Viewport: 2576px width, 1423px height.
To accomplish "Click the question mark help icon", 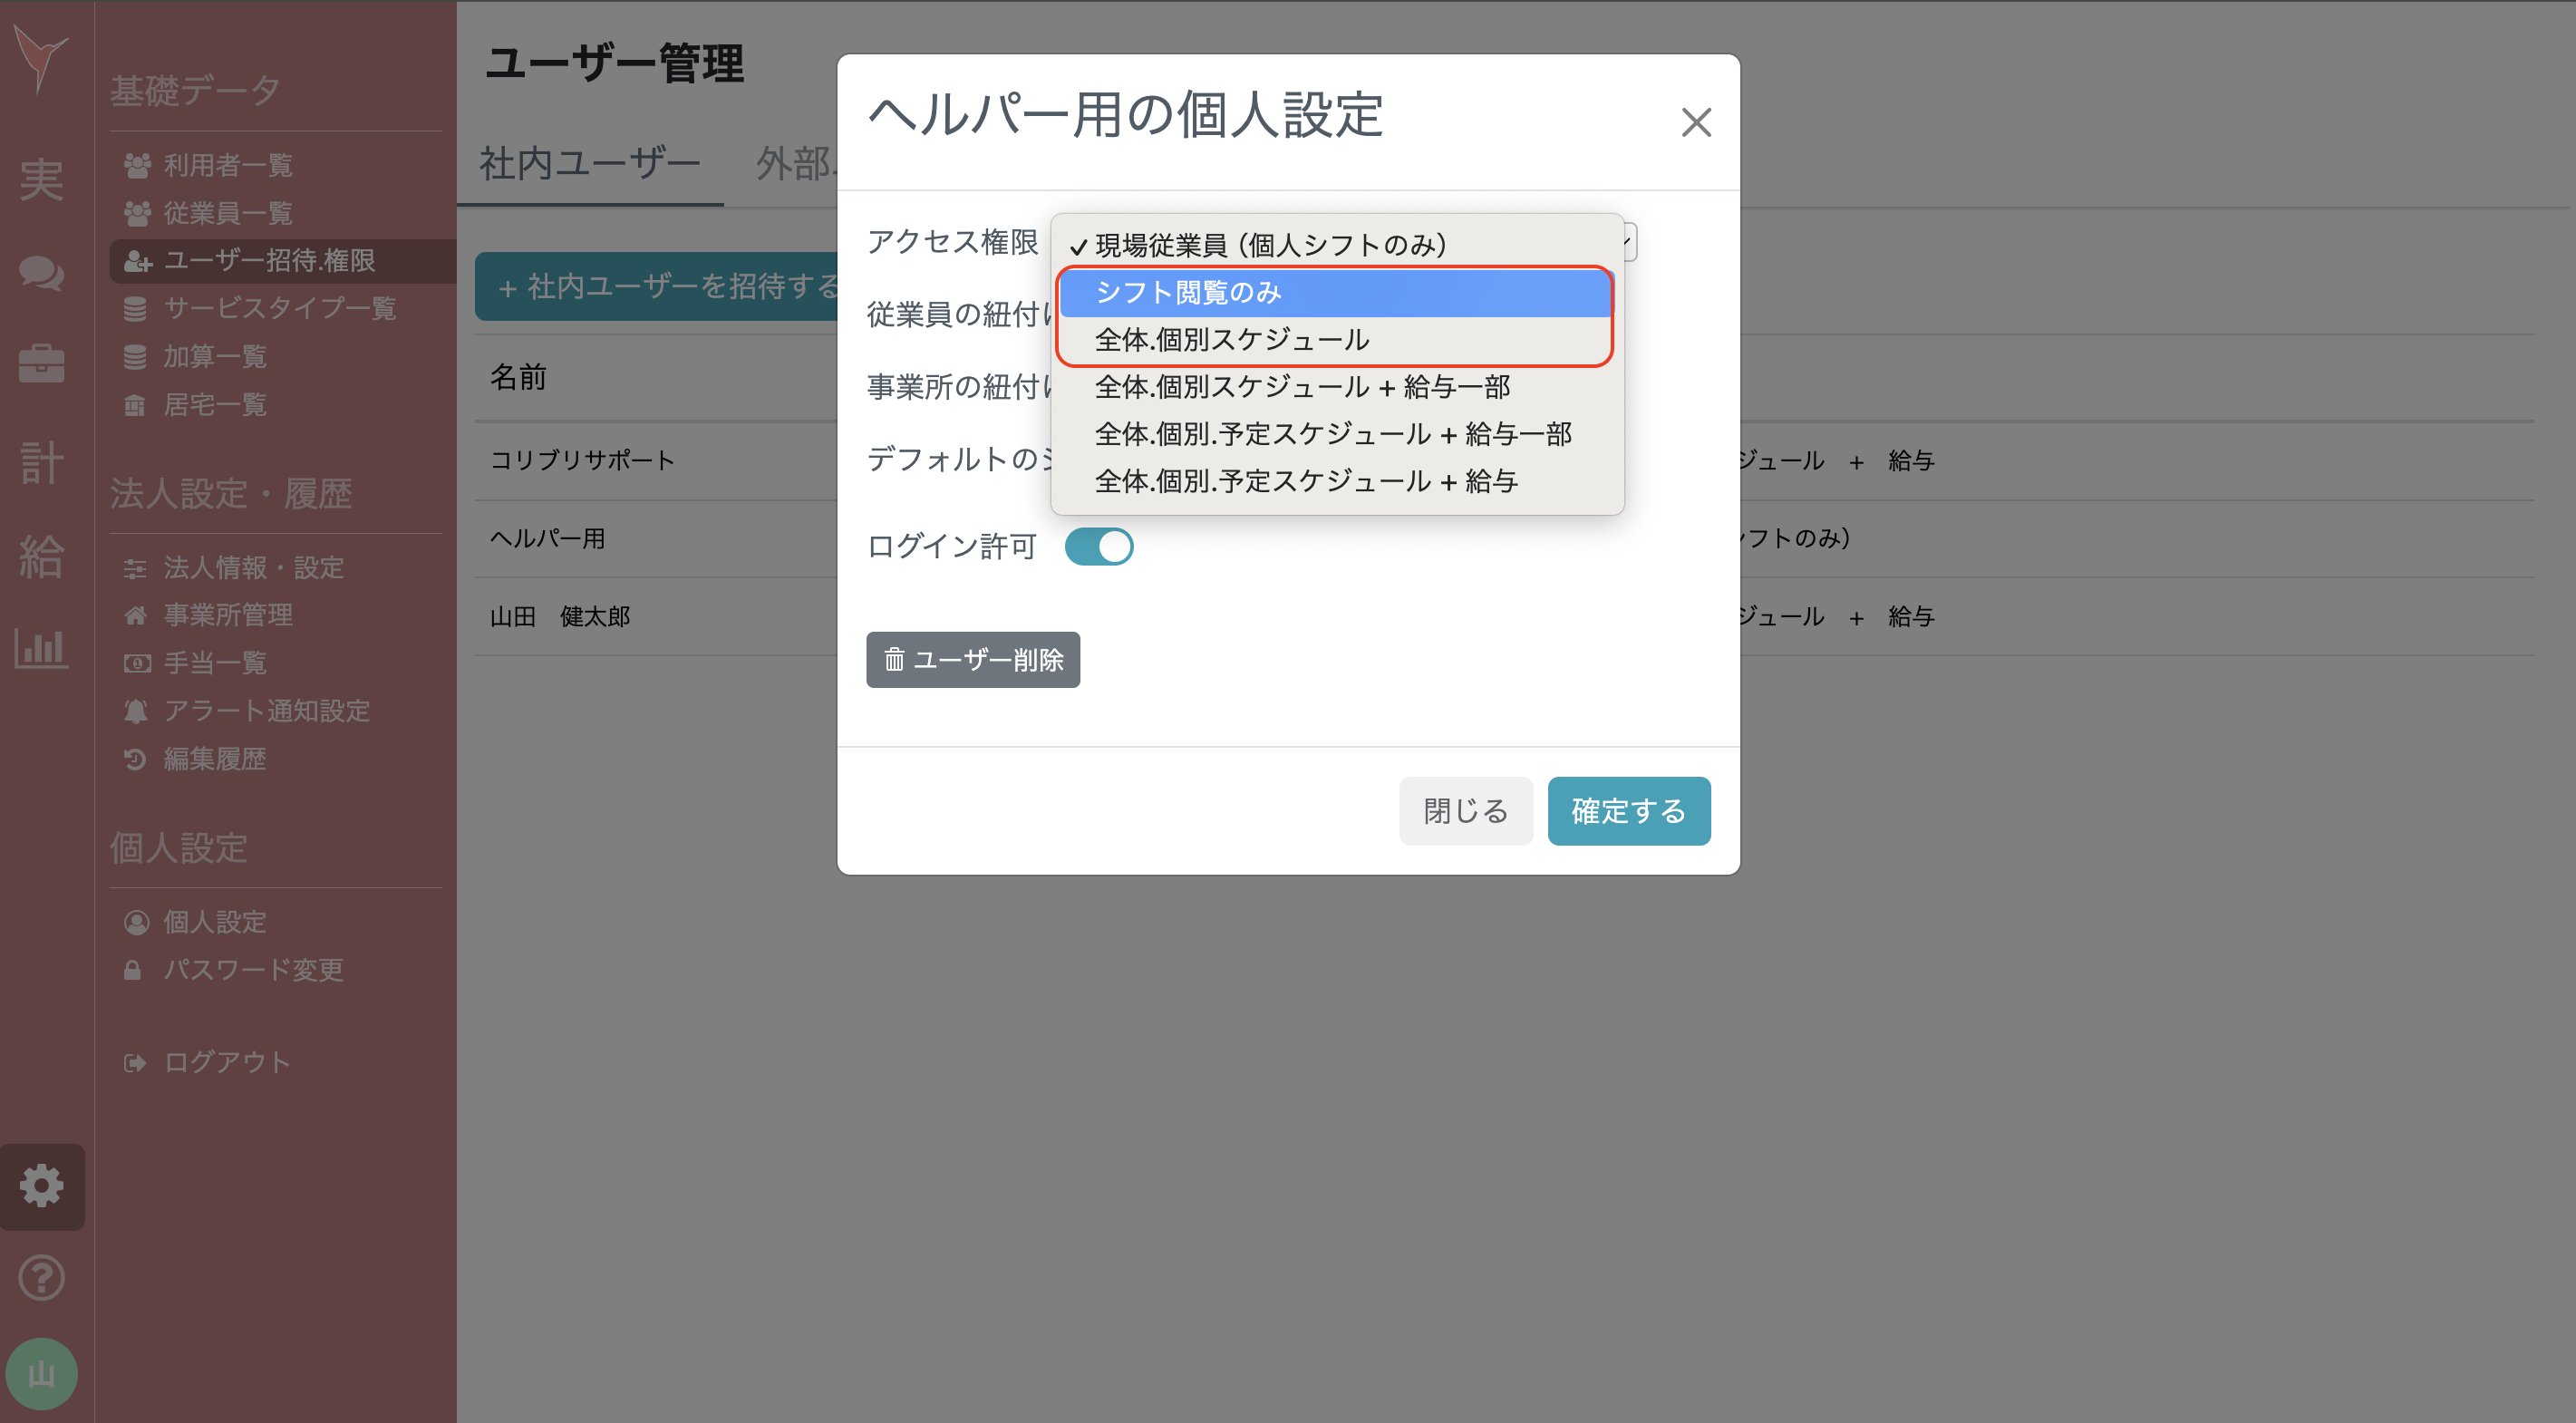I will click(42, 1277).
